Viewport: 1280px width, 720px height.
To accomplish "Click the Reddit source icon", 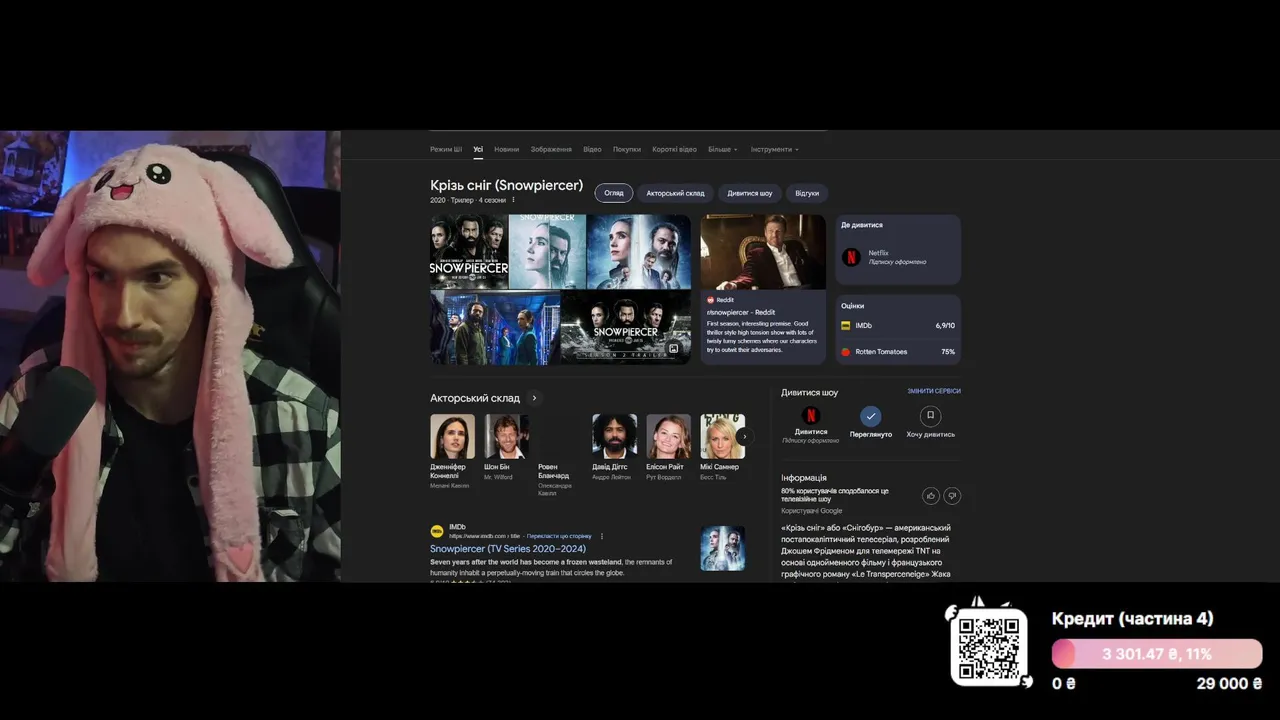I will click(x=711, y=300).
